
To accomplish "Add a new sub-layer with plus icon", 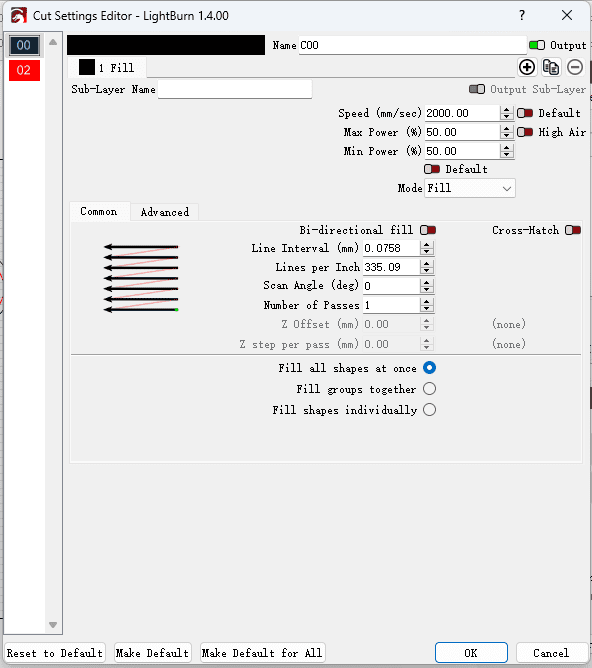I will [527, 67].
